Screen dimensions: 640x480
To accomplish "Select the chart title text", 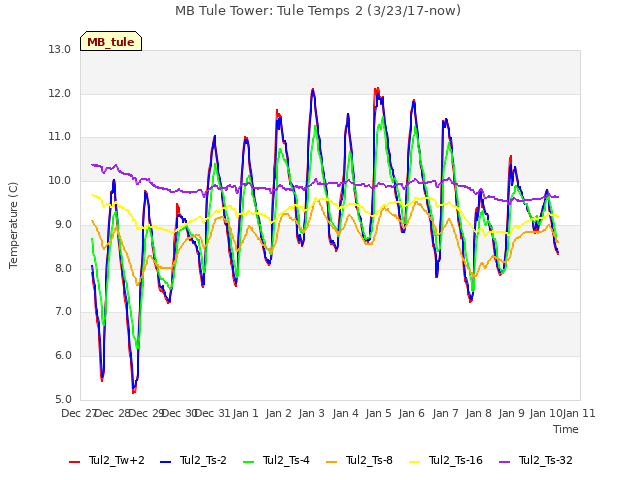I will click(x=318, y=11).
